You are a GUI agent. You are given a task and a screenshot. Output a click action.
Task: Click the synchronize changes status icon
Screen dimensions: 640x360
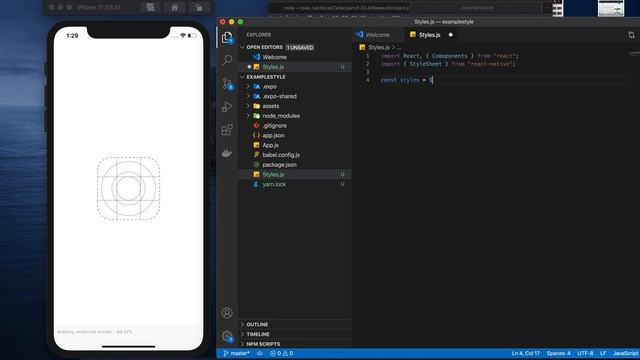click(260, 353)
